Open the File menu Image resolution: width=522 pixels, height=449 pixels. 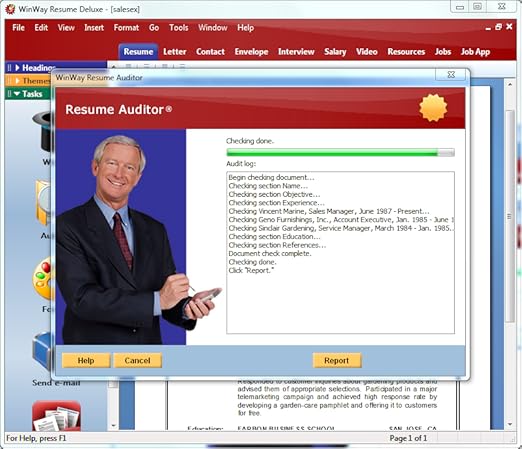[x=18, y=28]
